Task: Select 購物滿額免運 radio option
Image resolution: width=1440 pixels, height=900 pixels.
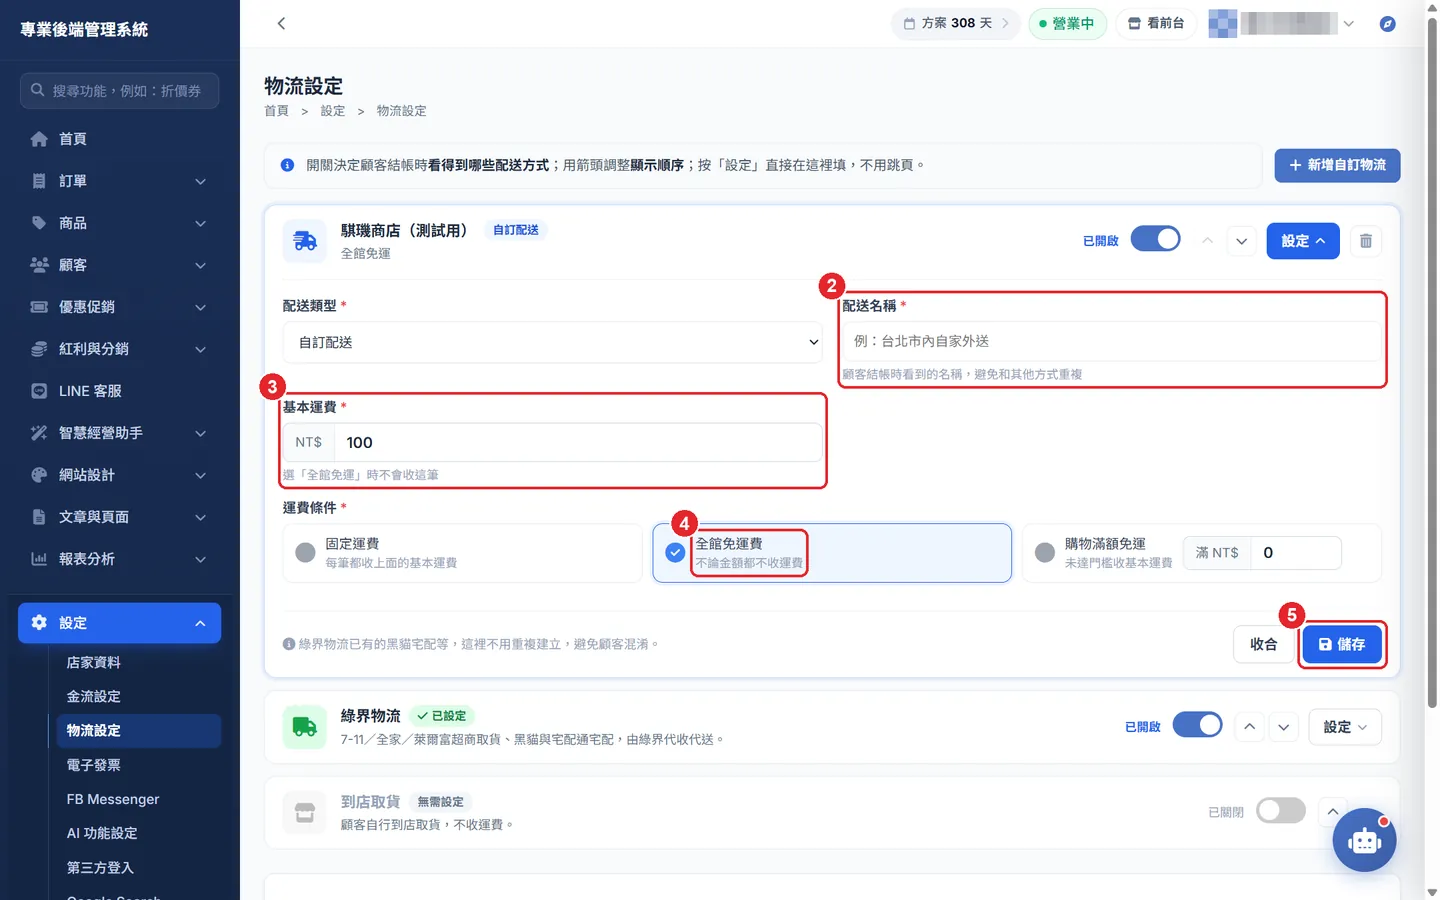Action: [x=1045, y=553]
